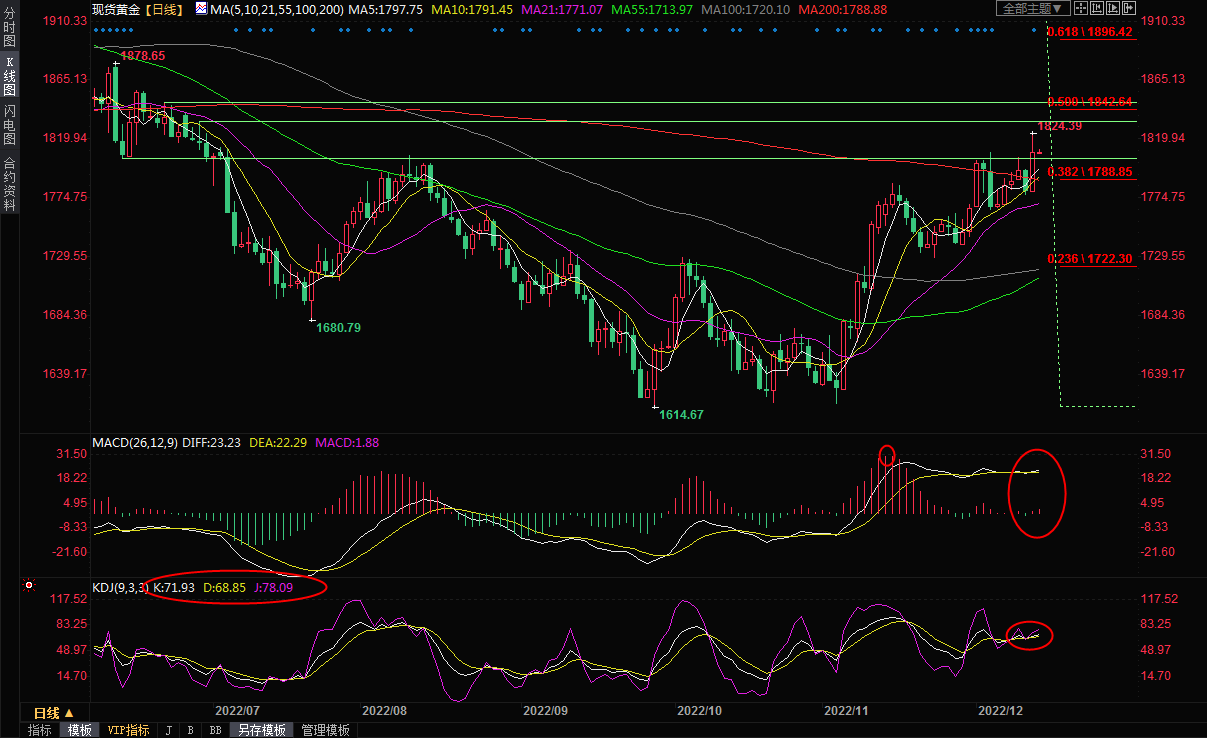Select the 模板 bottom tab

(x=78, y=731)
